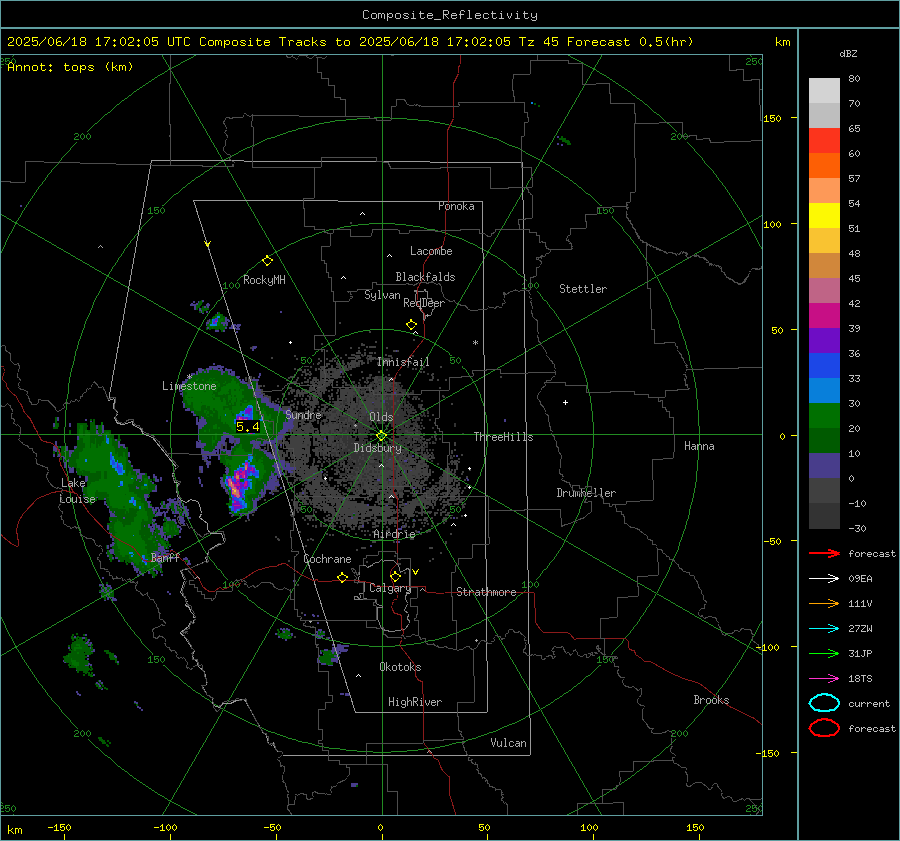
Task: Click the RockyMH location label
Action: (264, 280)
